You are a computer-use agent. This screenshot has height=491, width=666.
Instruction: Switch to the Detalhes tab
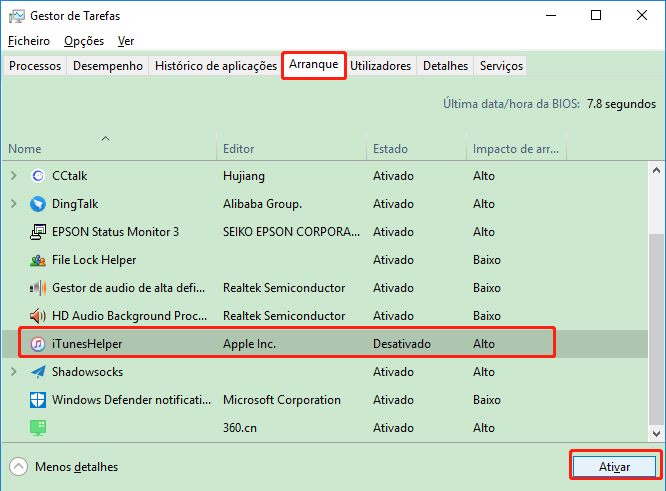coord(445,66)
